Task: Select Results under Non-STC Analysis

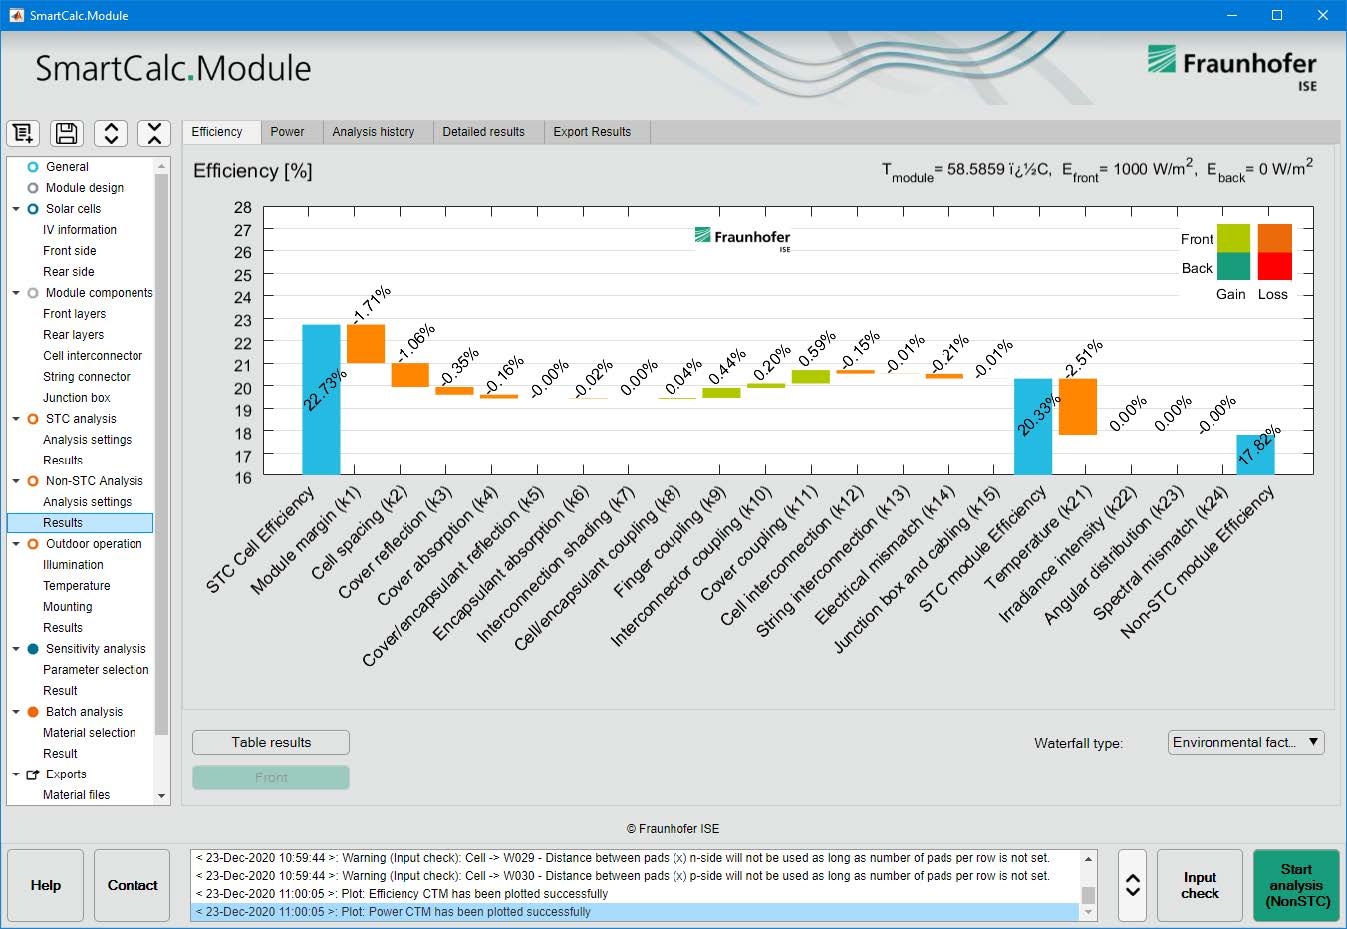Action: 80,523
